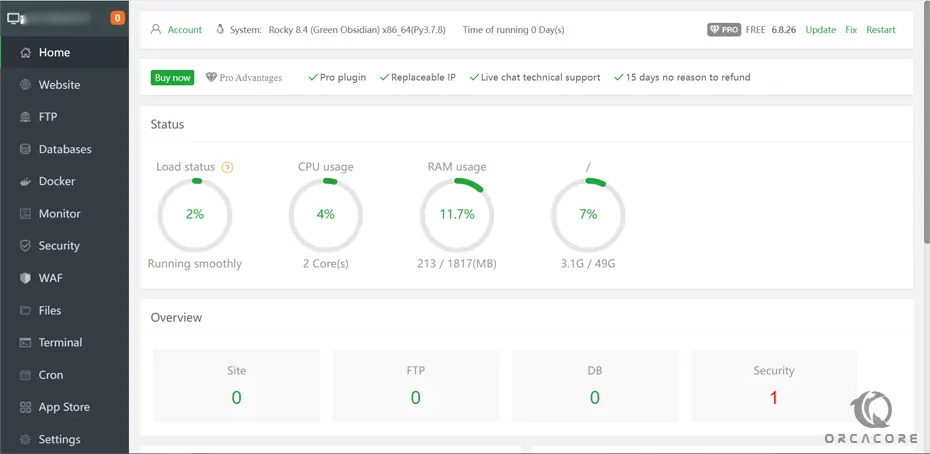This screenshot has width=930, height=454.
Task: Open the Monitor menu item
Action: [59, 214]
